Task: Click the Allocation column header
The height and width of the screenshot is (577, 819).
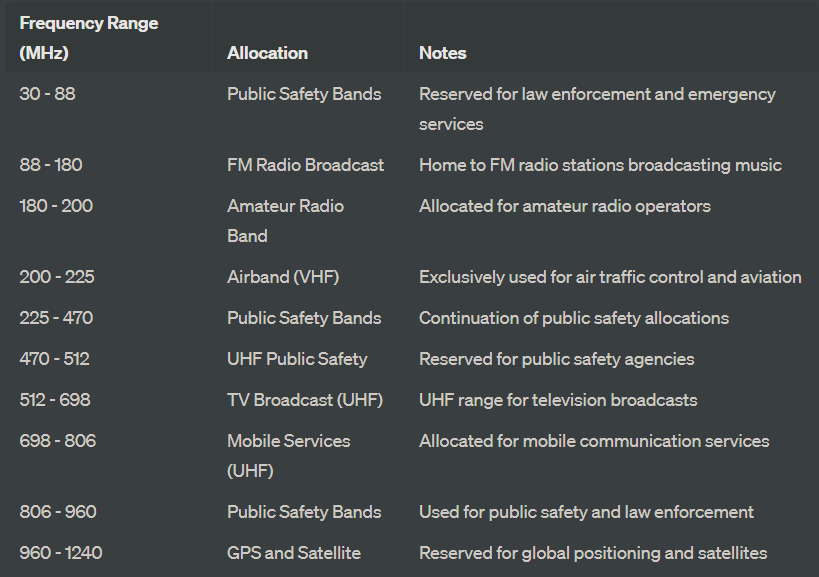Action: click(x=267, y=53)
